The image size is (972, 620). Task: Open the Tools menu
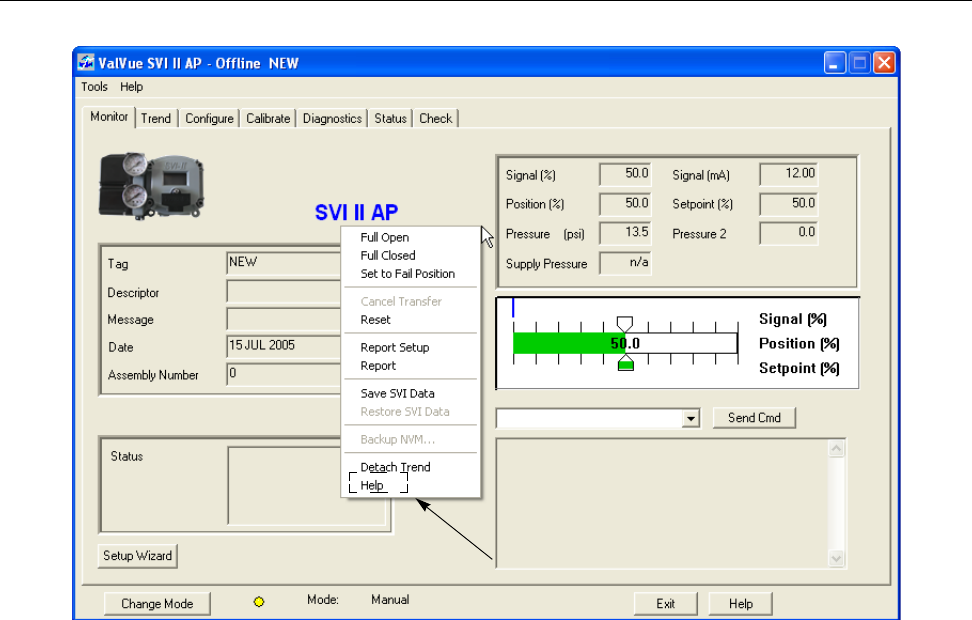[94, 87]
